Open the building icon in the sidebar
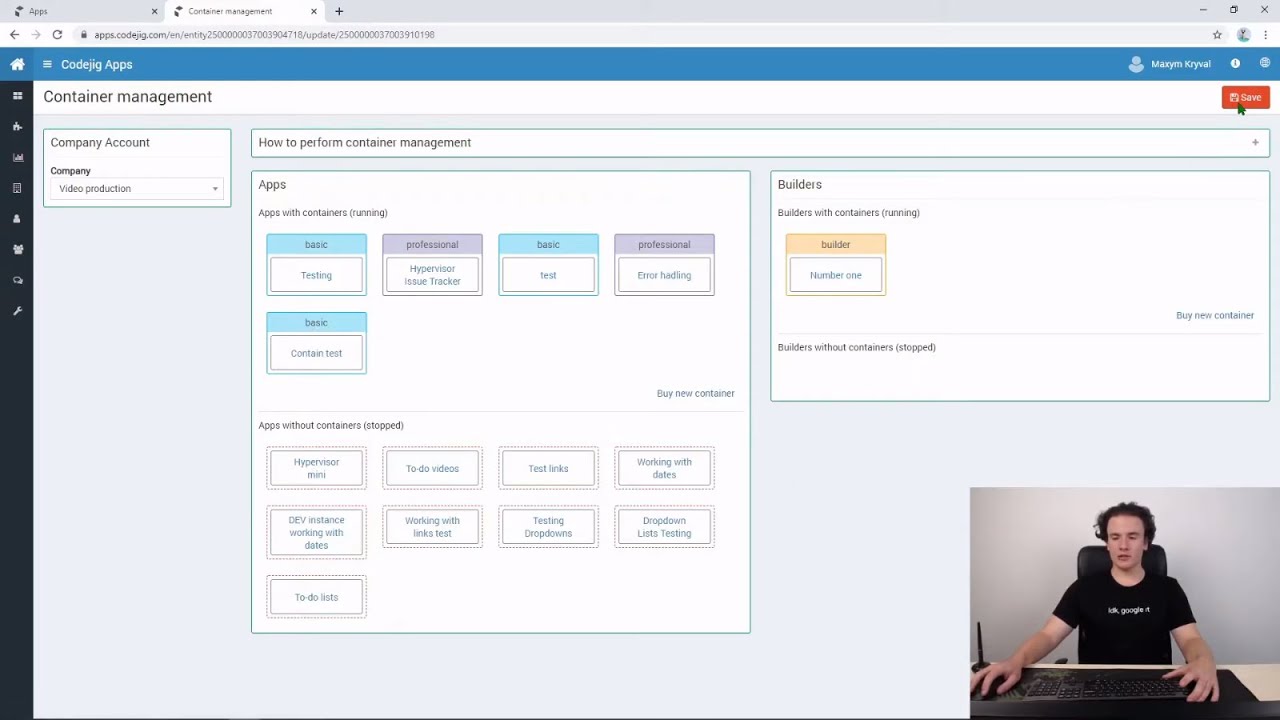 click(17, 188)
